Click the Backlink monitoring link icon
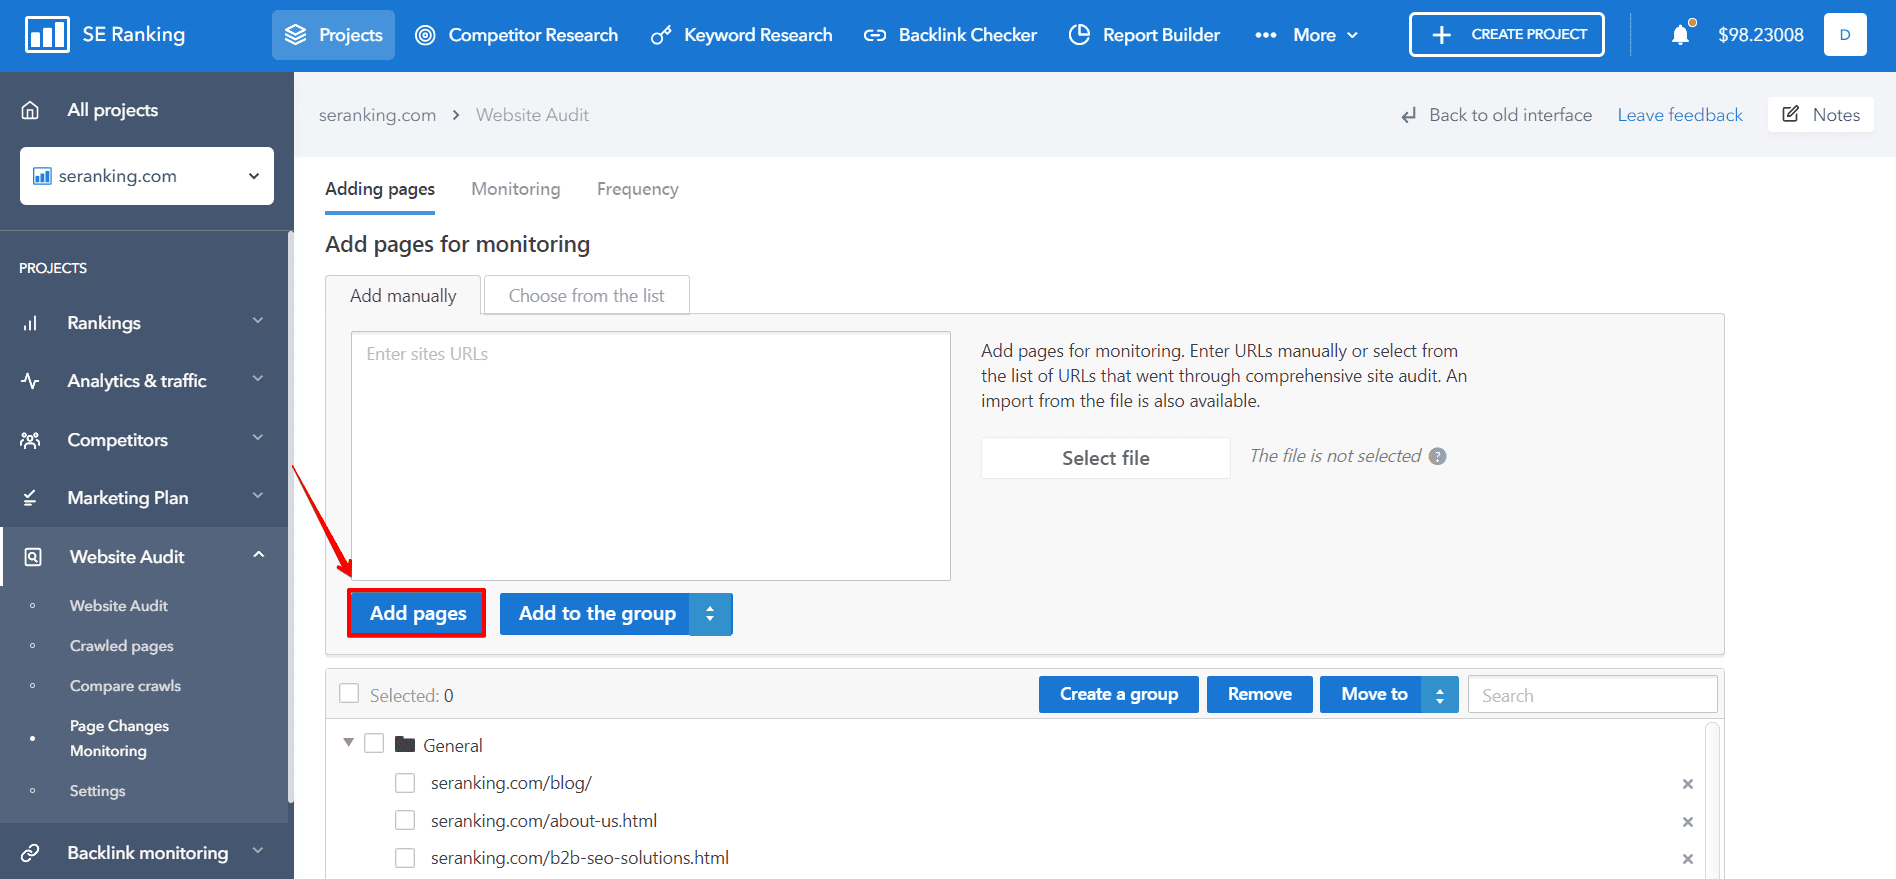The image size is (1896, 879). point(30,853)
